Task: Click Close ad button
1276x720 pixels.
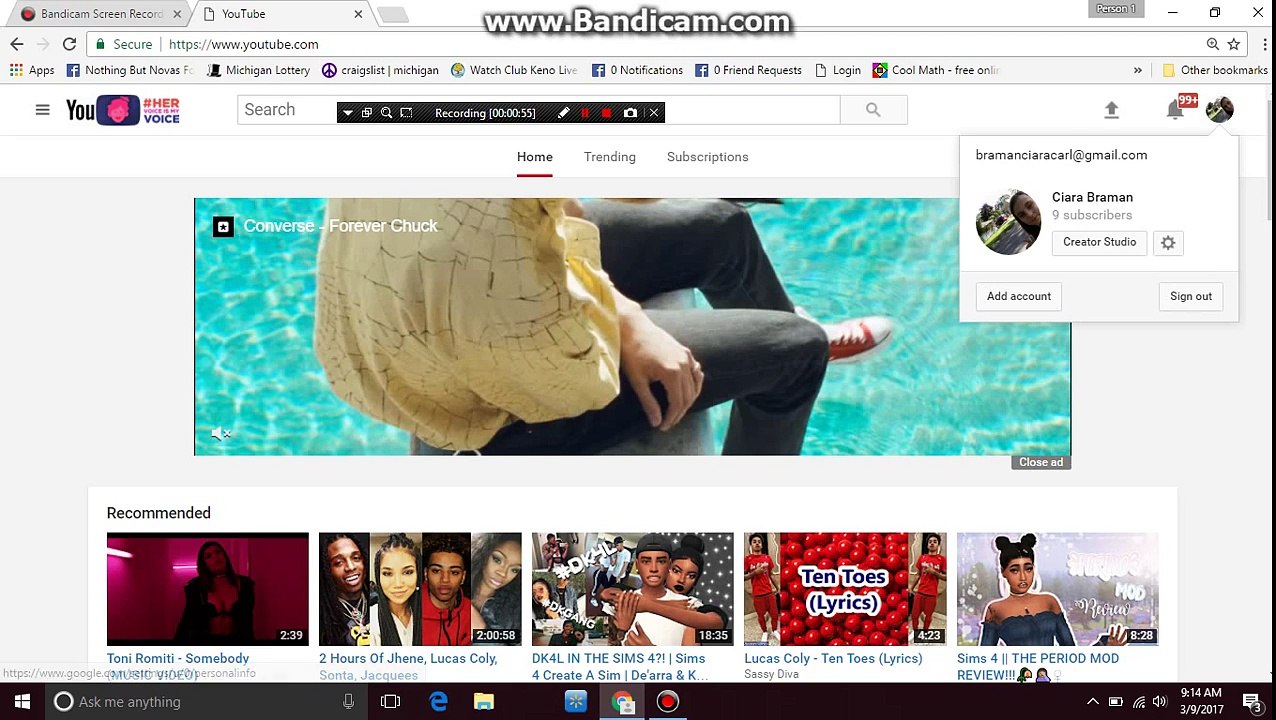Action: point(1041,462)
